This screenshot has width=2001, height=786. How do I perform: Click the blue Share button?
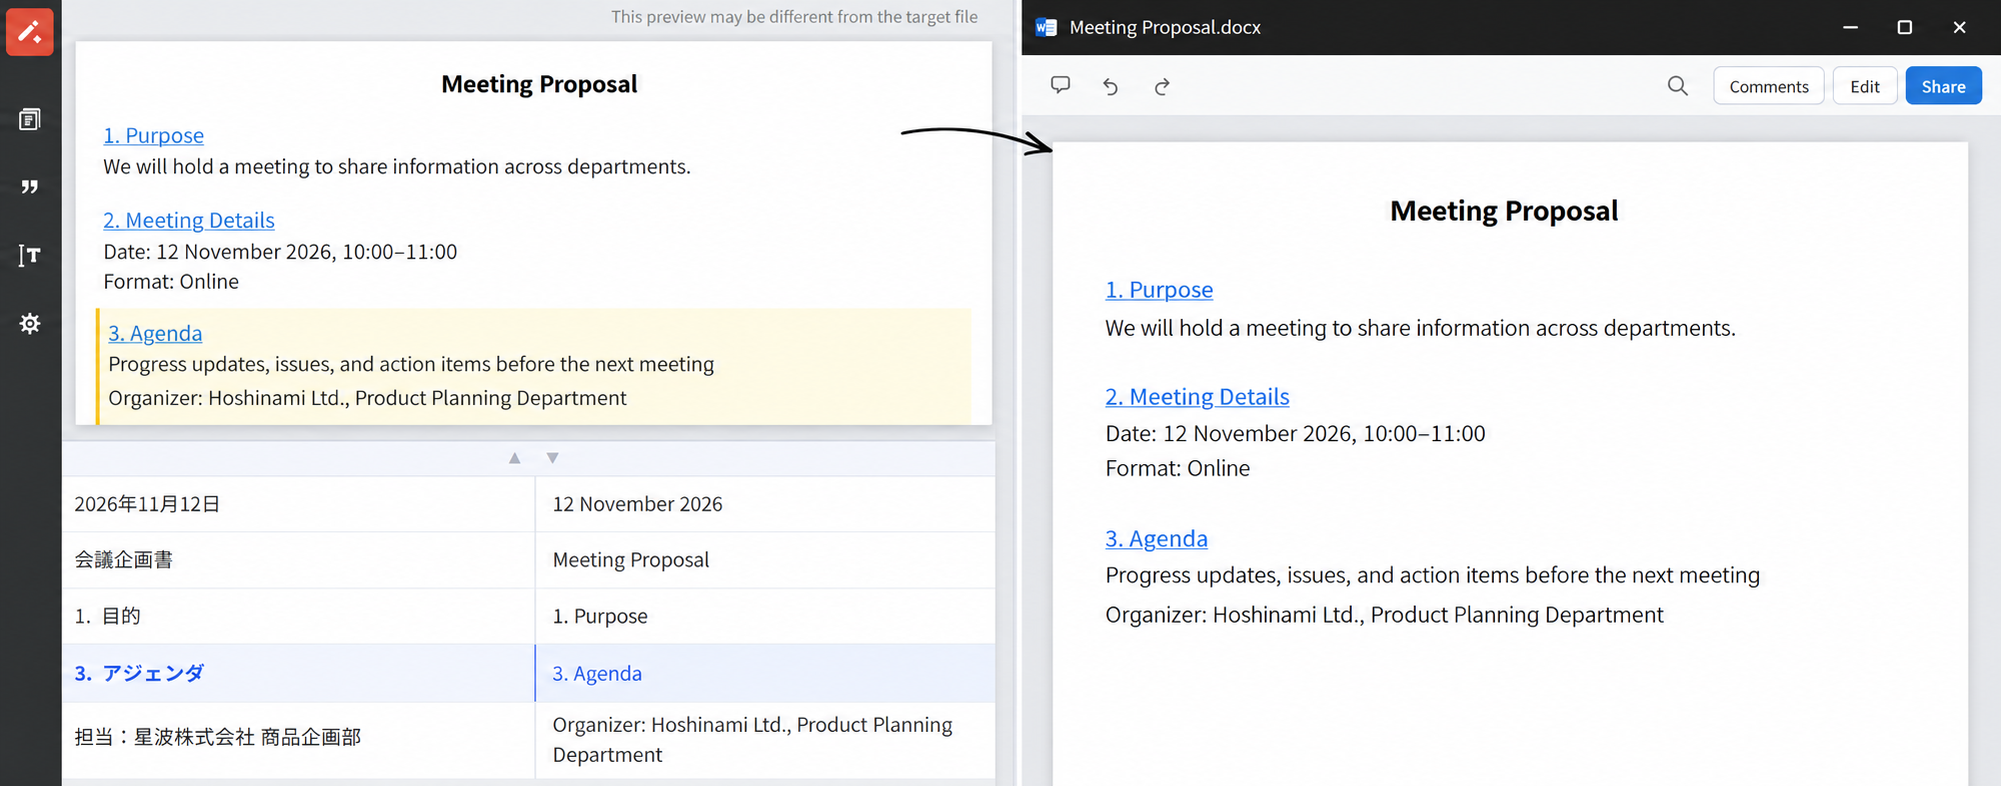click(1943, 86)
